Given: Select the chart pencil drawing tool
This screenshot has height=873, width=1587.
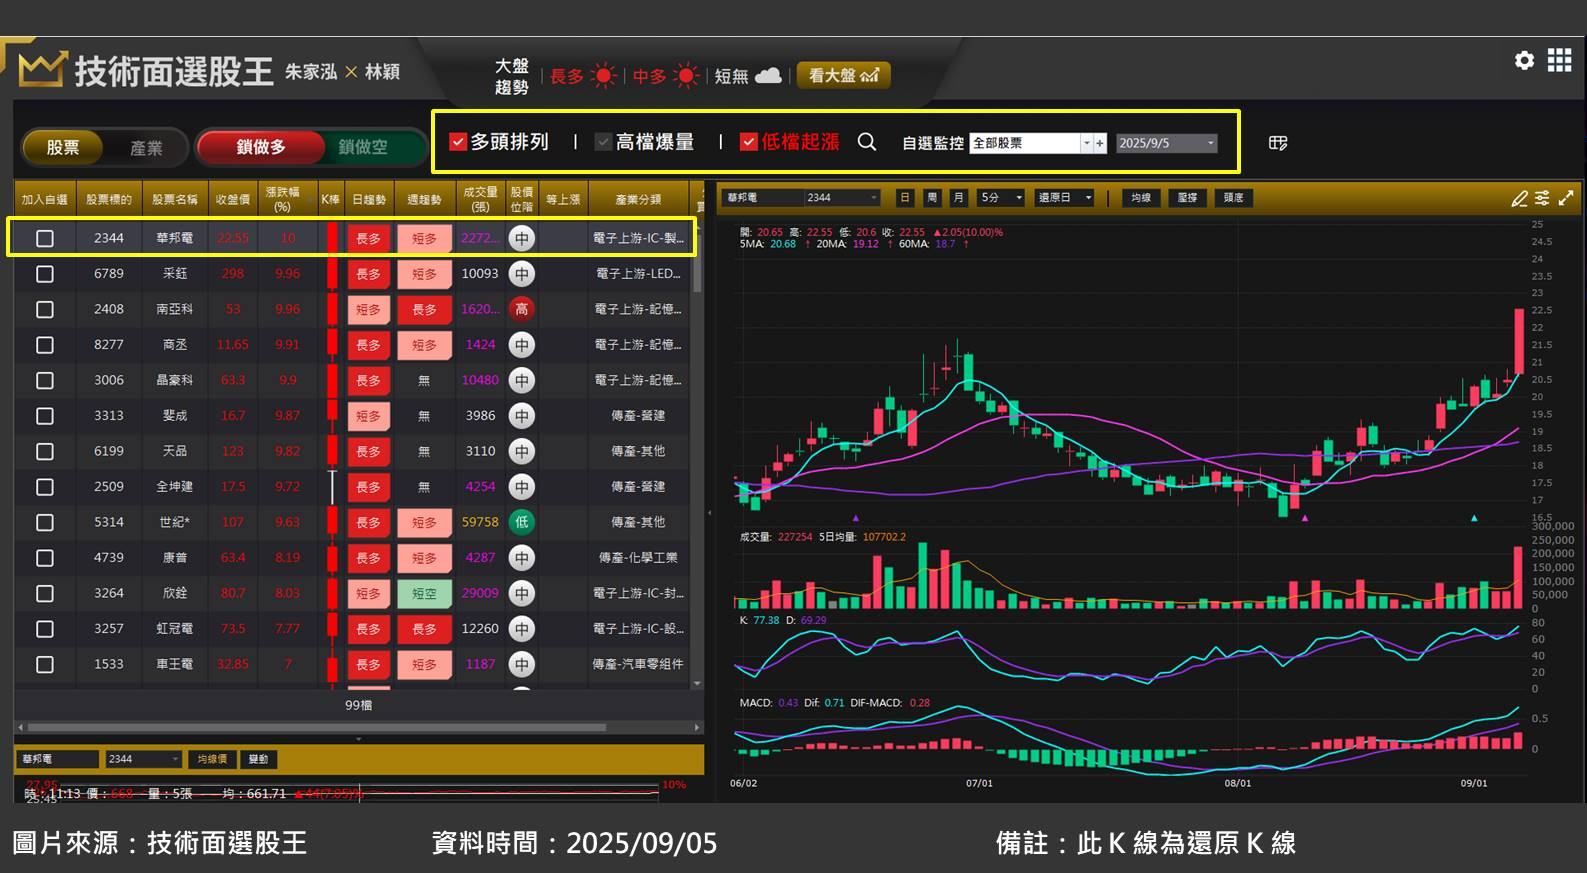Looking at the screenshot, I should pyautogui.click(x=1519, y=198).
